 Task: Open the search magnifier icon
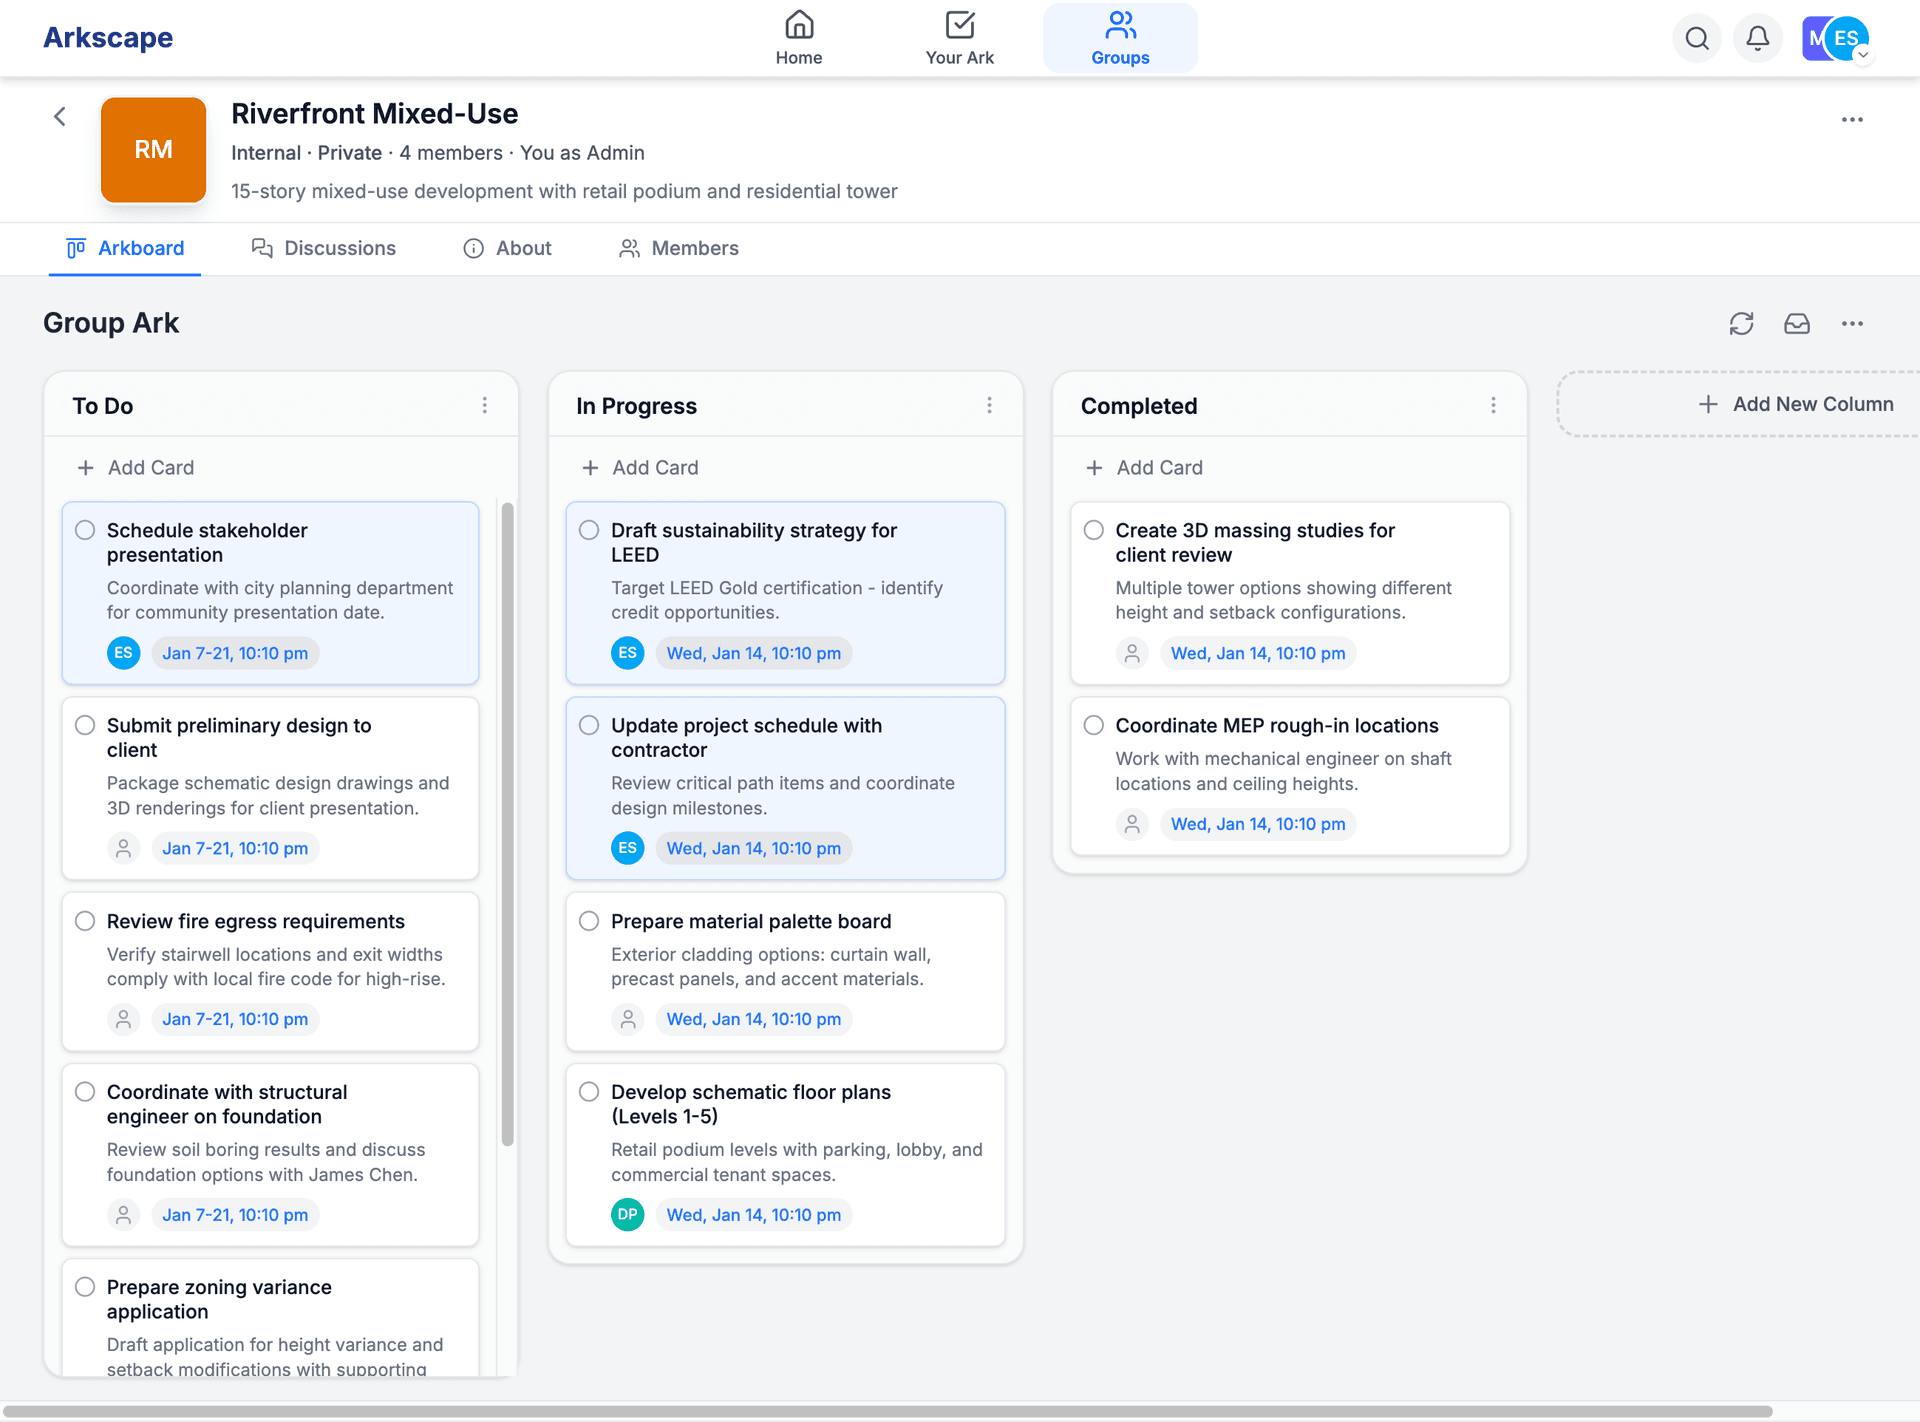(1697, 38)
